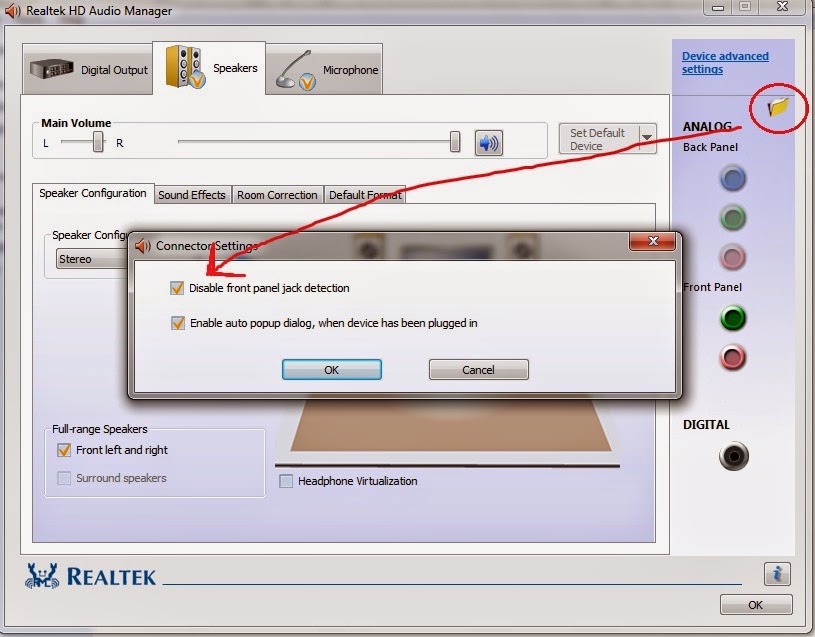Viewport: 815px width, 637px height.
Task: Enable Headphone Virtualization
Action: click(x=286, y=481)
